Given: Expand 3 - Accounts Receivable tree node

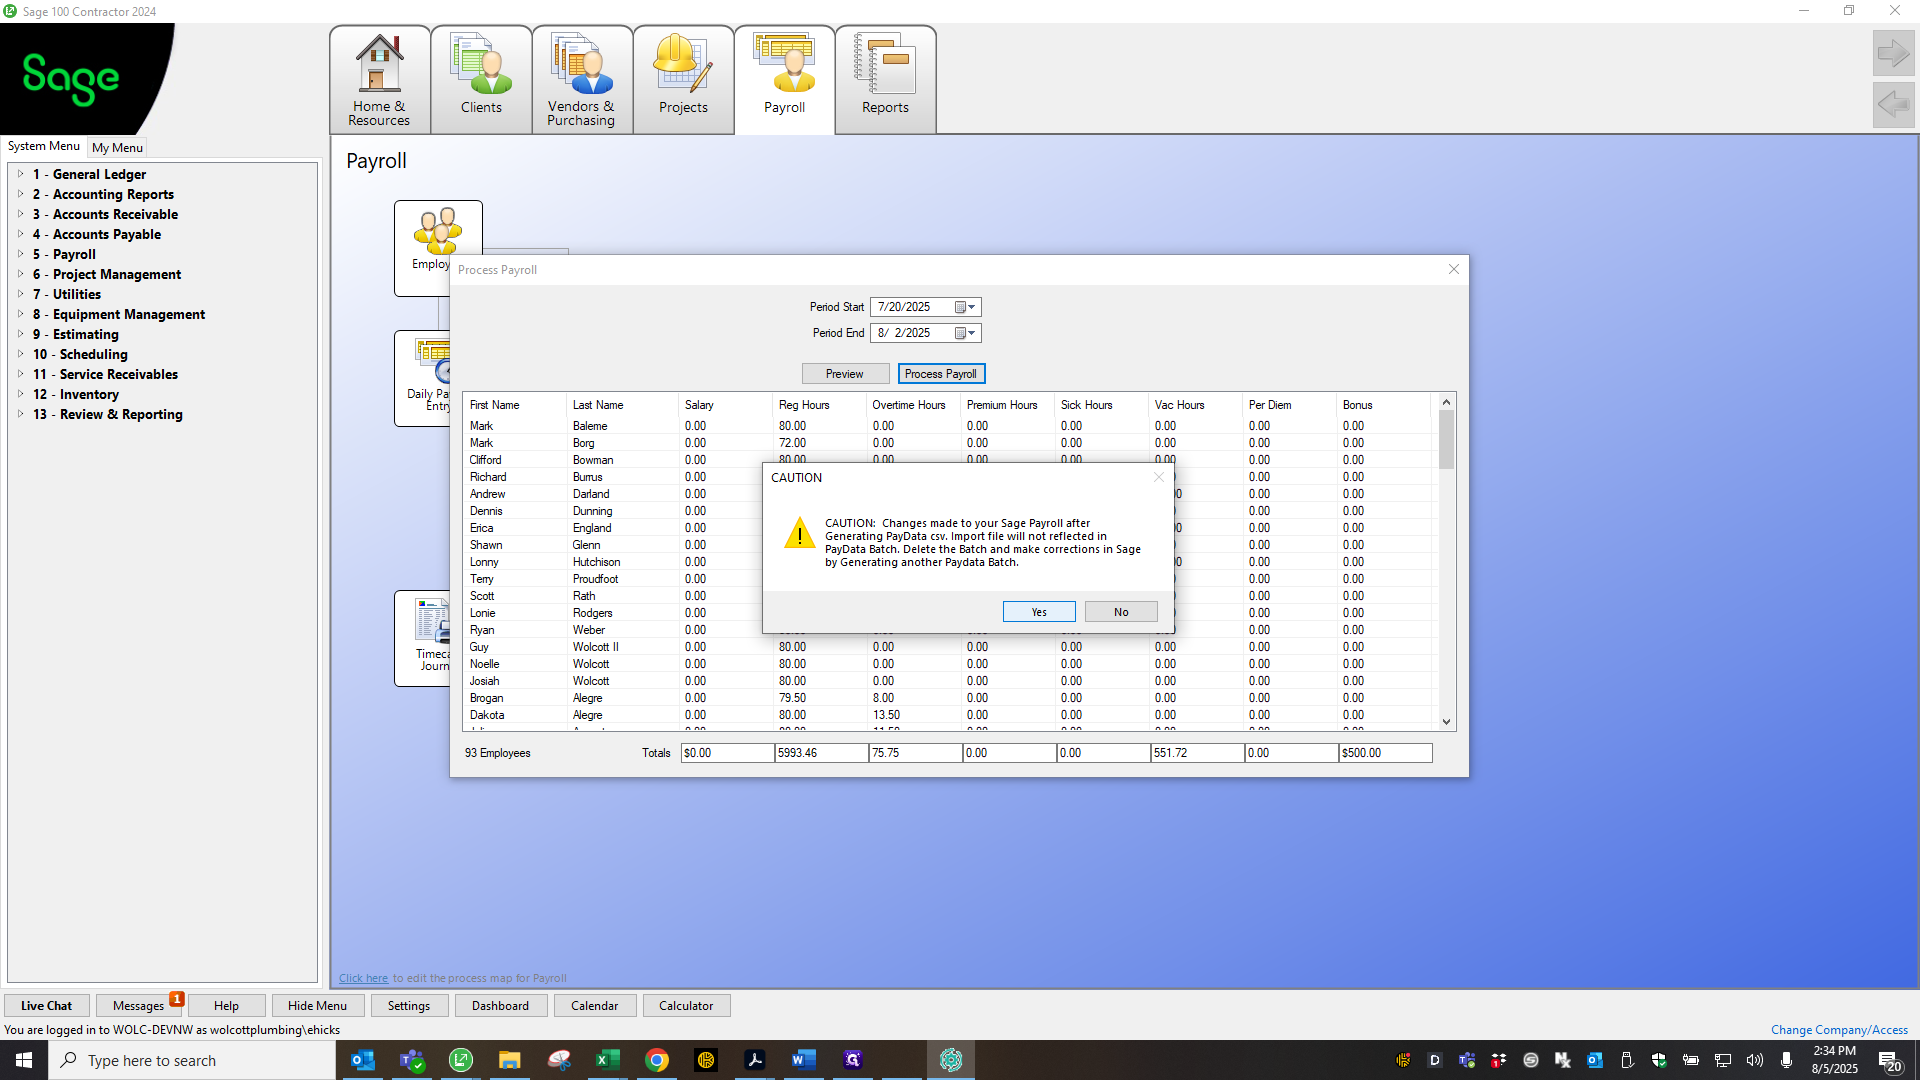Looking at the screenshot, I should coord(20,214).
